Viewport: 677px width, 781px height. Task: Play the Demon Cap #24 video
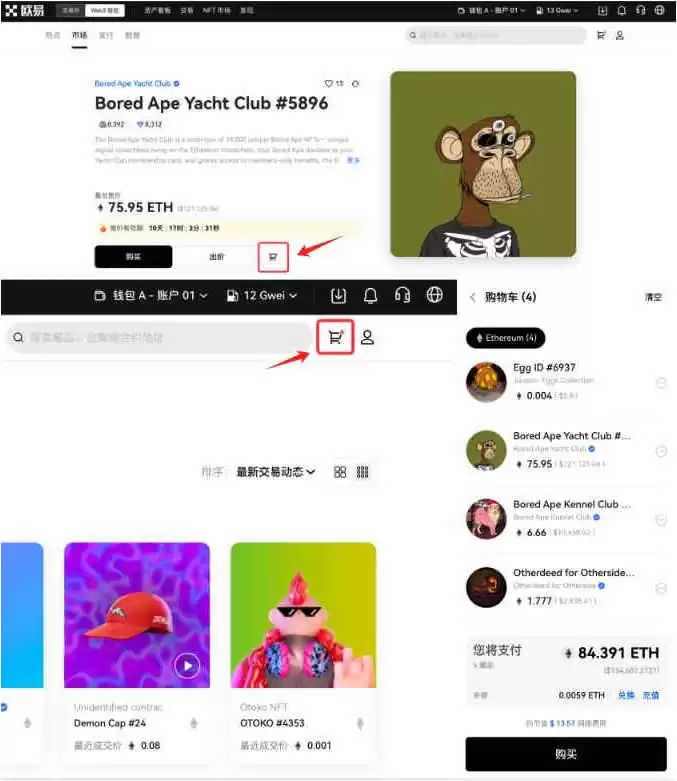click(x=187, y=665)
